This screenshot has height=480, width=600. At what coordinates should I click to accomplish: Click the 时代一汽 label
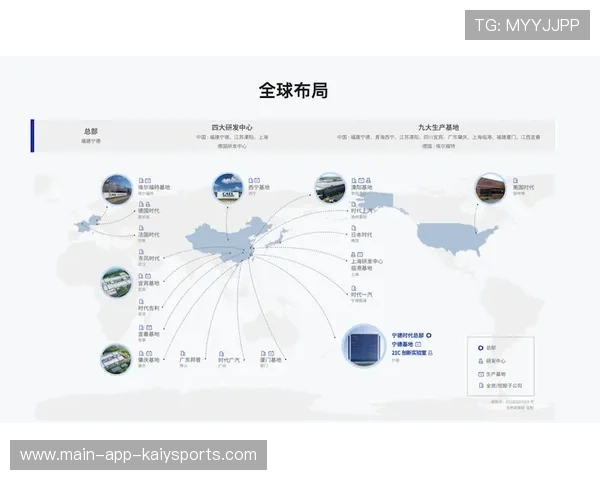[x=362, y=295]
